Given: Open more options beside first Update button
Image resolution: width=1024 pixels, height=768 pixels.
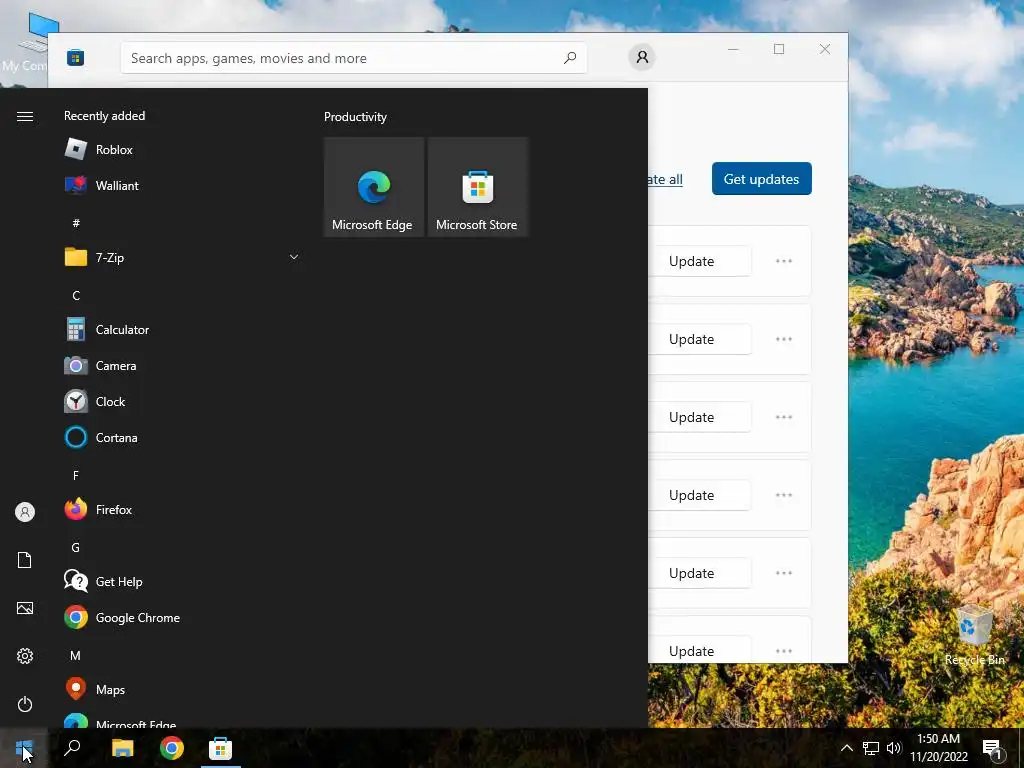Looking at the screenshot, I should pyautogui.click(x=784, y=261).
